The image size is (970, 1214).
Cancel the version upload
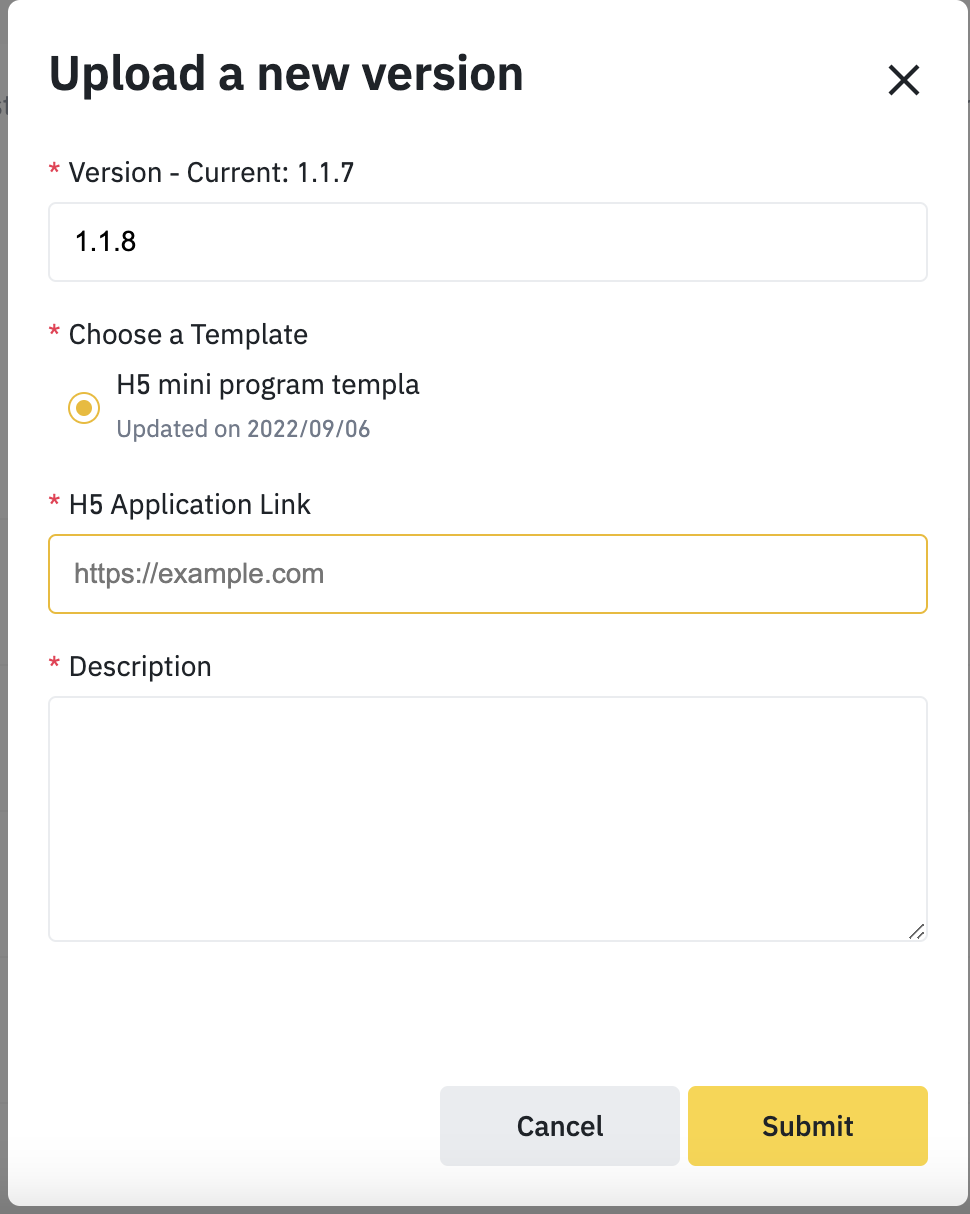[559, 1126]
